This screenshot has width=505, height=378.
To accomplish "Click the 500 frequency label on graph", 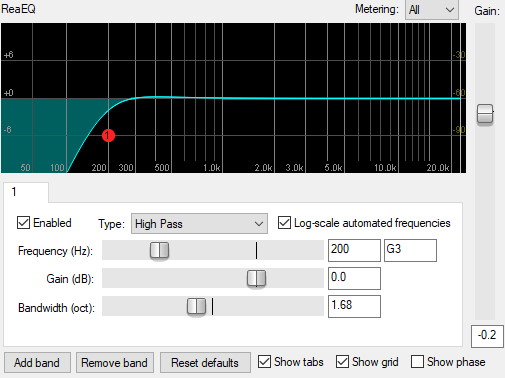I will click(x=162, y=168).
